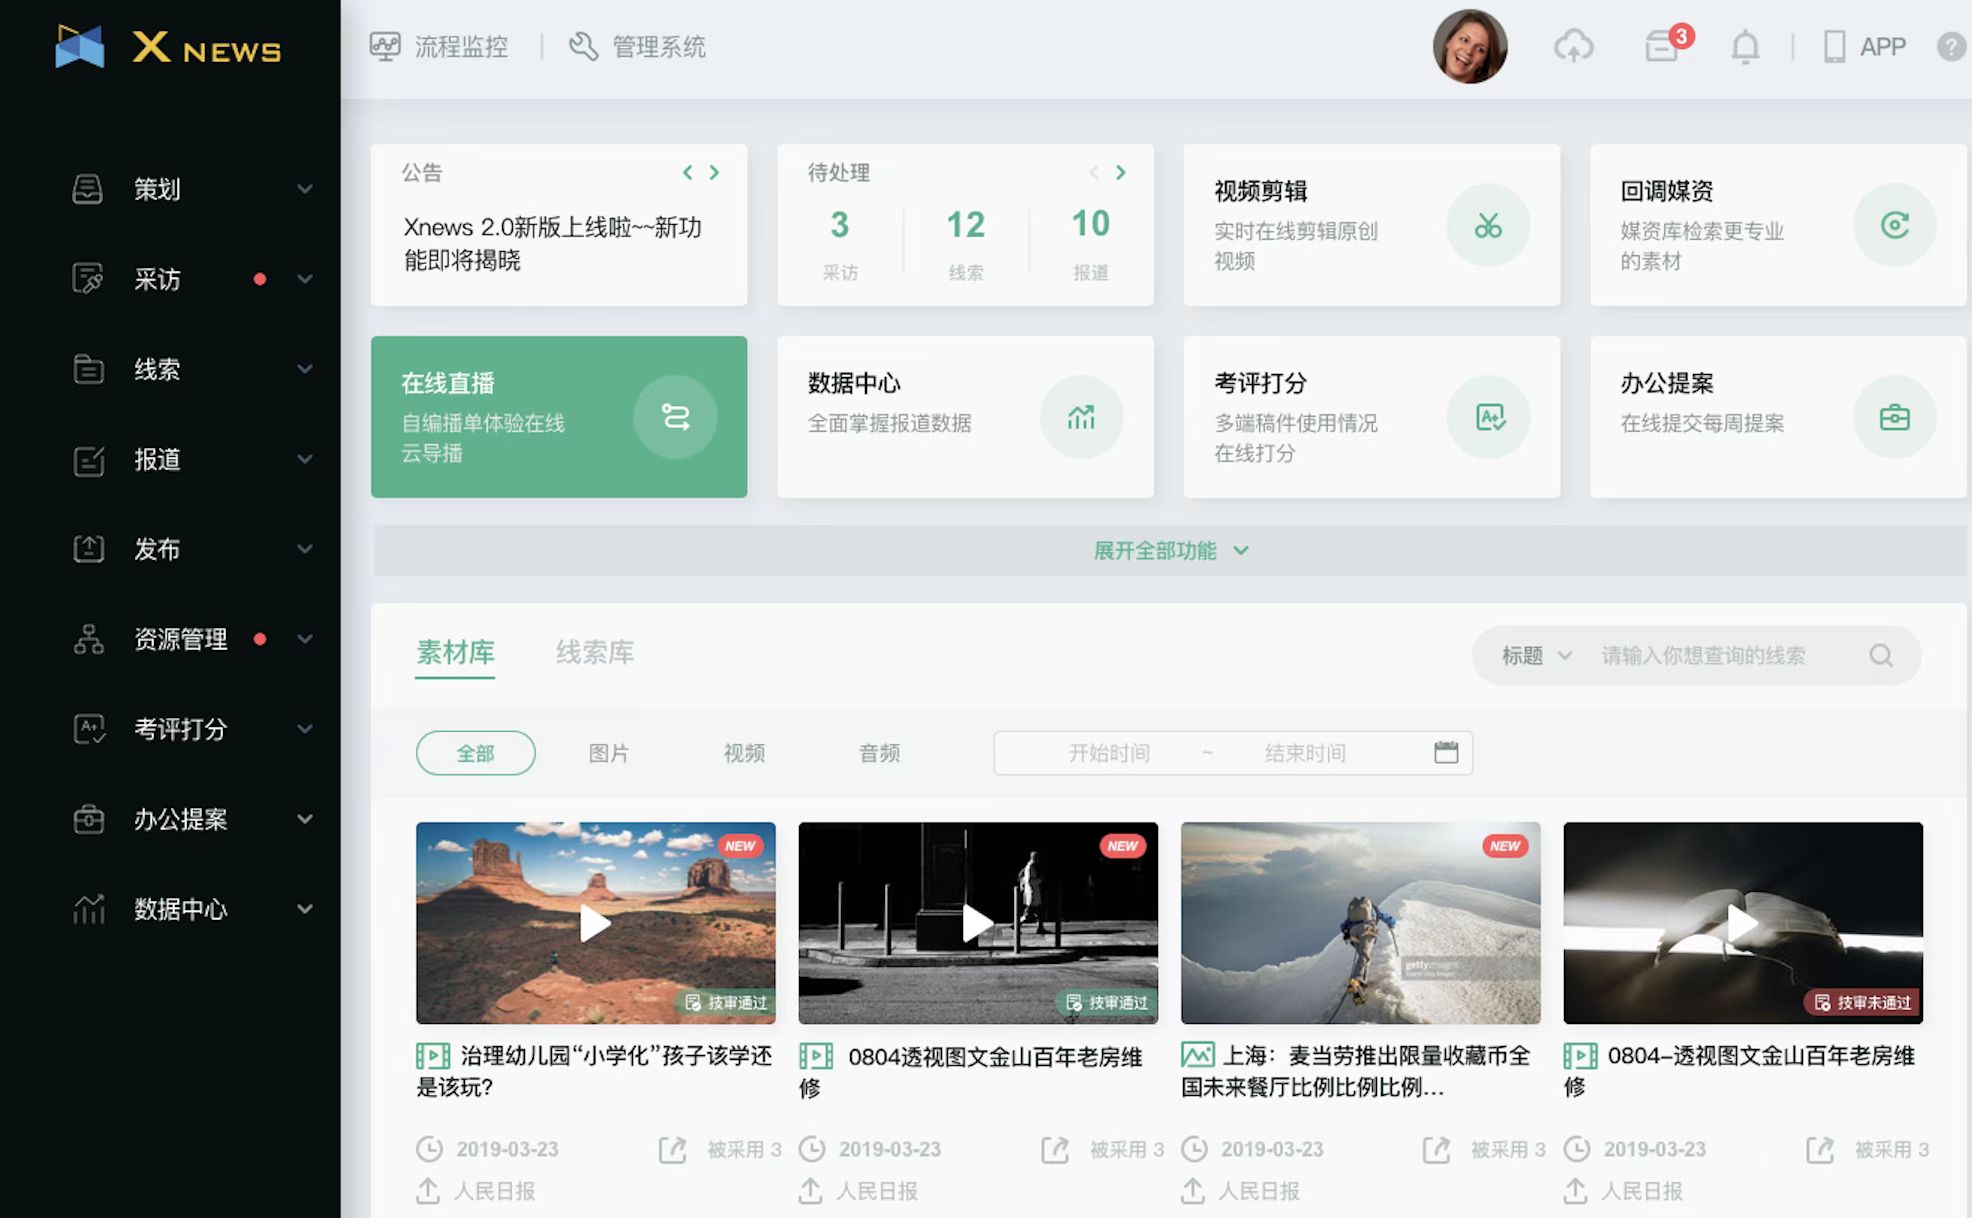The width and height of the screenshot is (1972, 1218).
Task: Click the help question mark icon
Action: pos(1950,47)
